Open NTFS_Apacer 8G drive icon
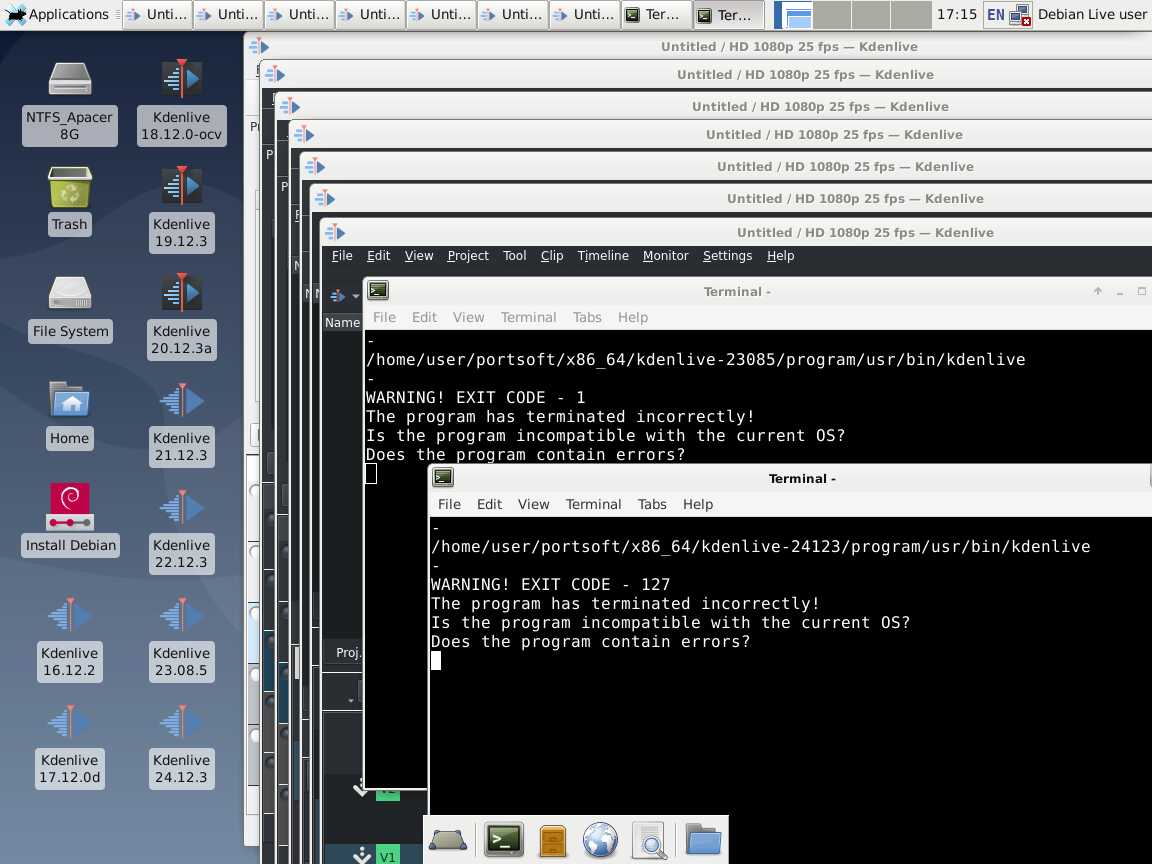This screenshot has height=864, width=1152. pos(70,80)
